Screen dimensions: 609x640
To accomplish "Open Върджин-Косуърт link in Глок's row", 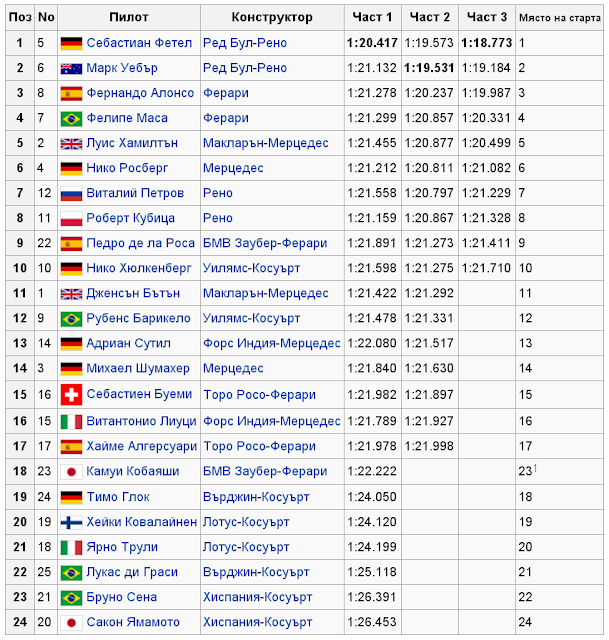I will coord(256,497).
